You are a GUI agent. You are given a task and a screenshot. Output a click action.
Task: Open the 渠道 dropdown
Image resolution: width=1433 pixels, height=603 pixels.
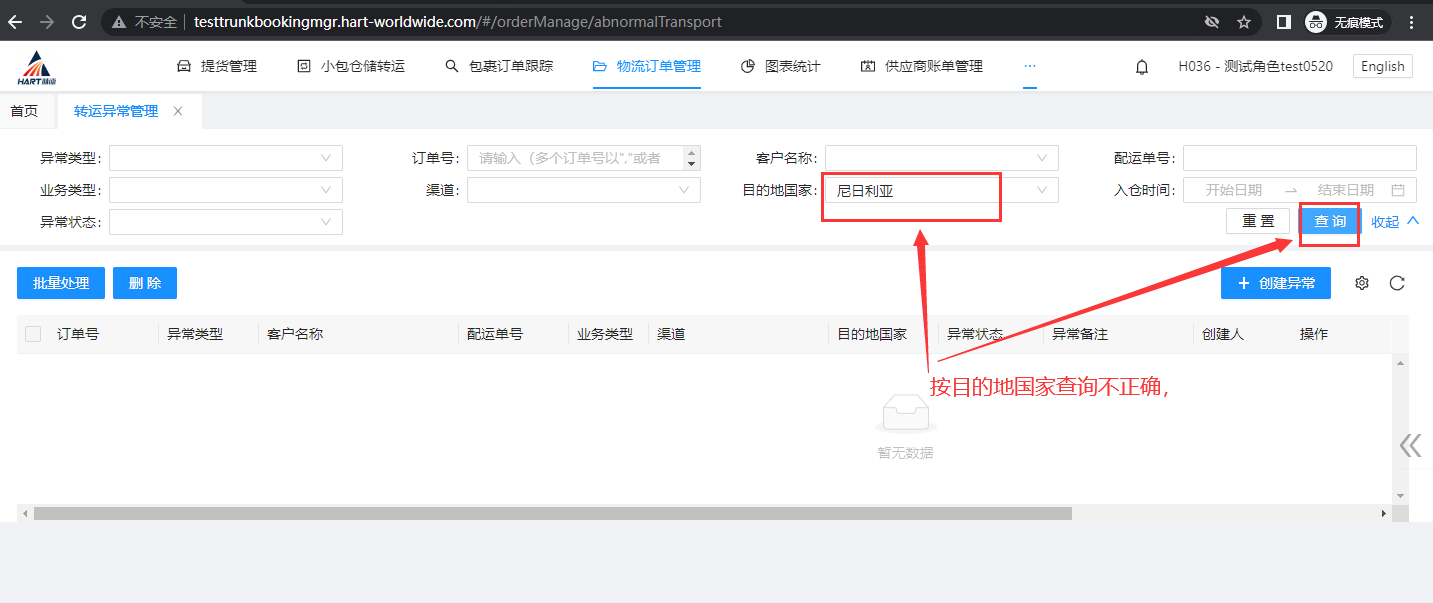pos(583,190)
